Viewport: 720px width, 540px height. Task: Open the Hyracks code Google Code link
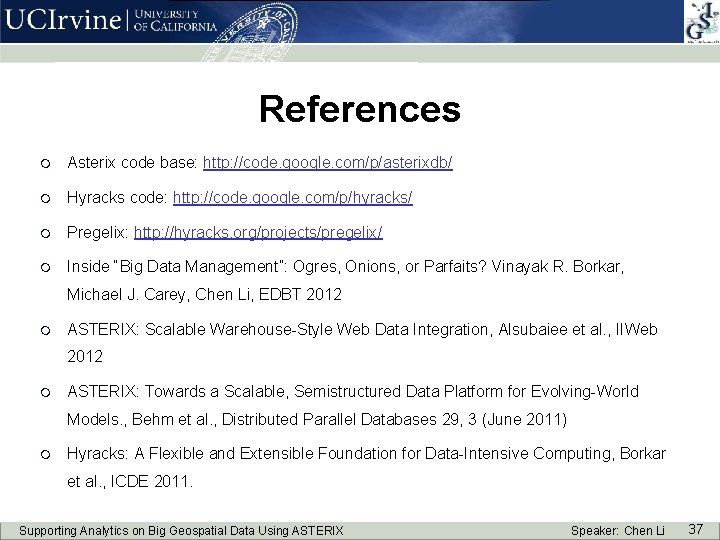click(292, 197)
